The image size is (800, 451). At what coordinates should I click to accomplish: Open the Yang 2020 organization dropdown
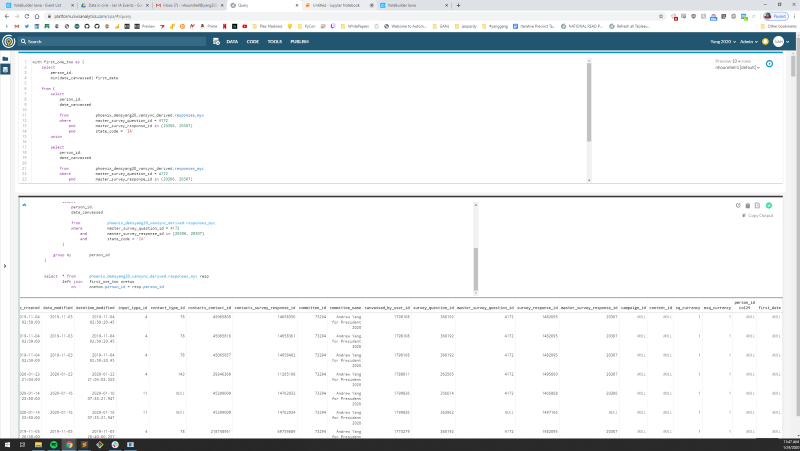tap(718, 41)
